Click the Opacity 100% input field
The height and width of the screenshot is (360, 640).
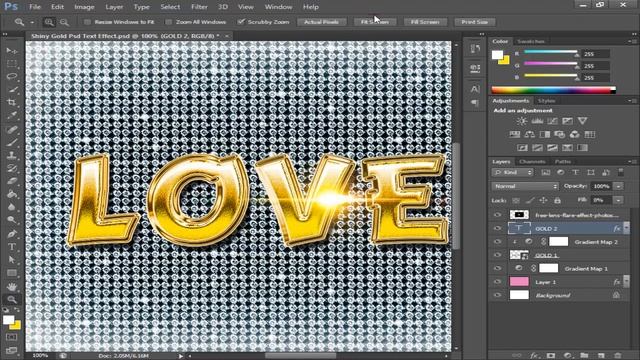[x=601, y=186]
